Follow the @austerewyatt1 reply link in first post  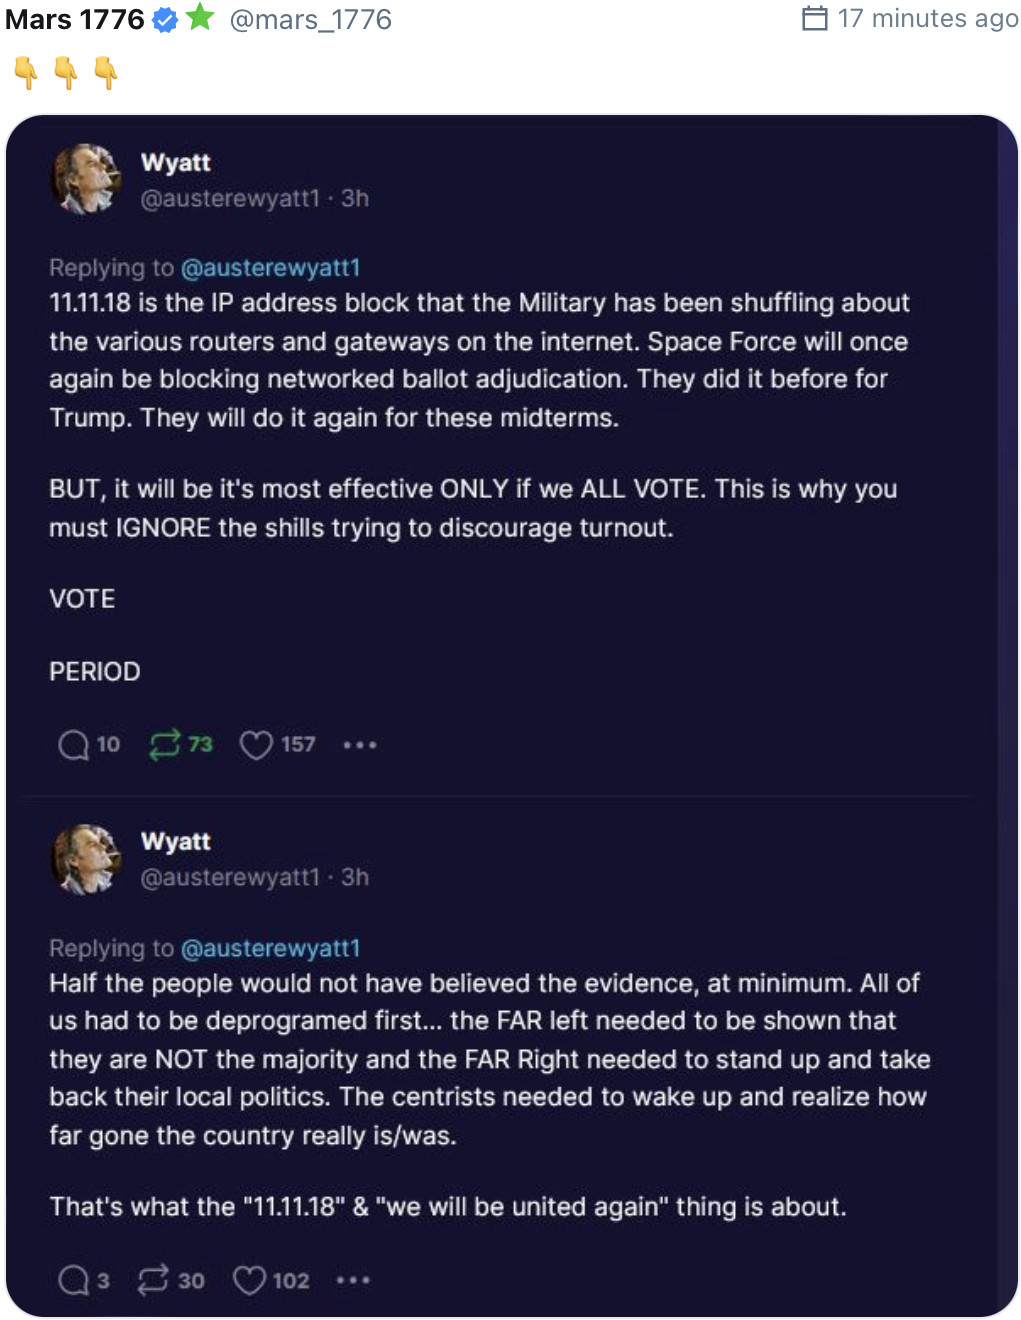coord(270,268)
